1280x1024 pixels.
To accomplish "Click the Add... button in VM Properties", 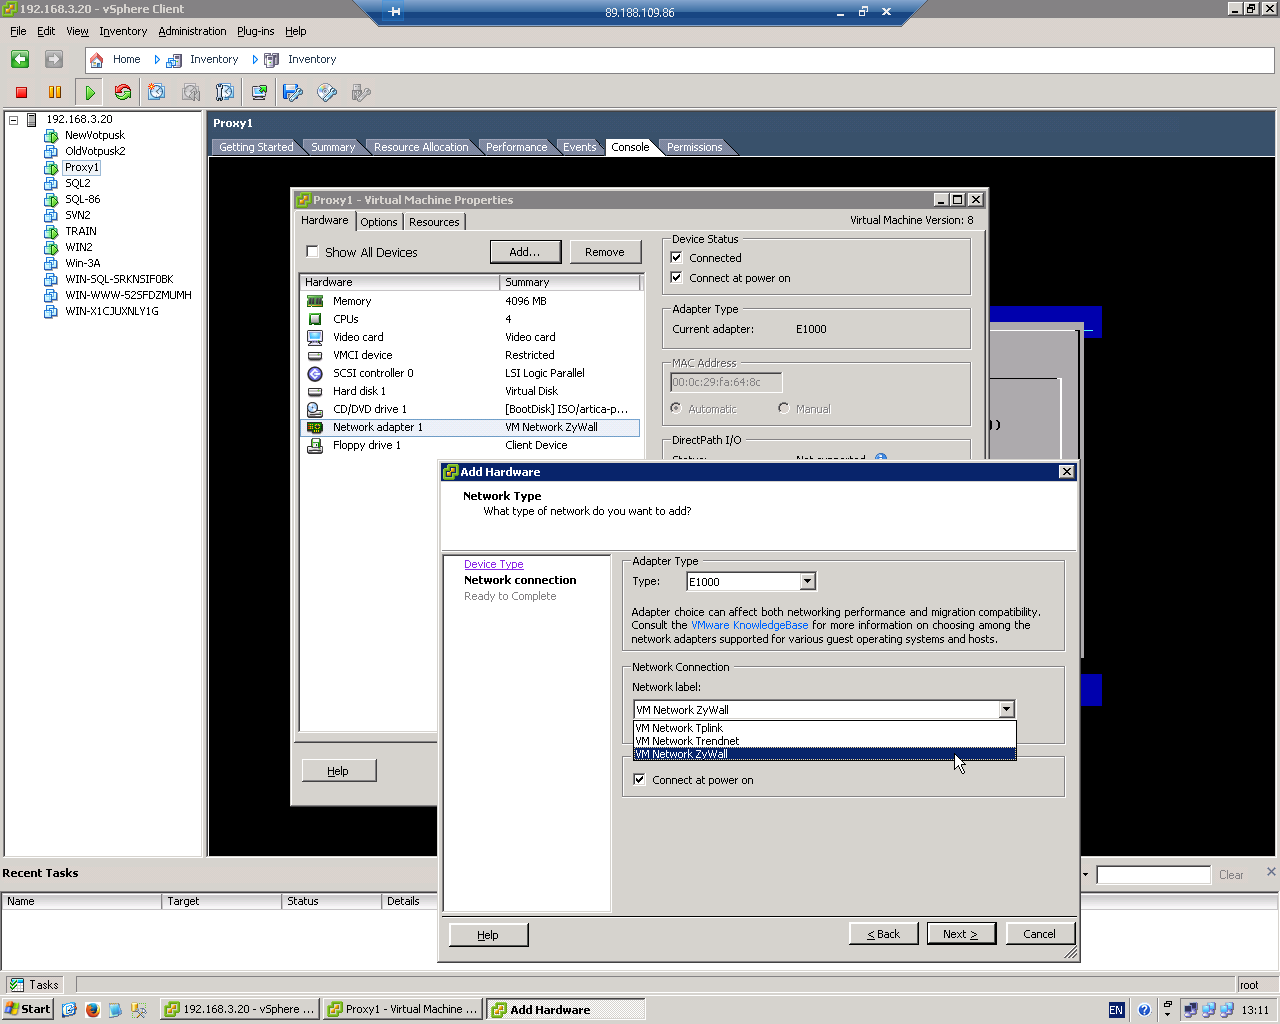I will coord(525,252).
